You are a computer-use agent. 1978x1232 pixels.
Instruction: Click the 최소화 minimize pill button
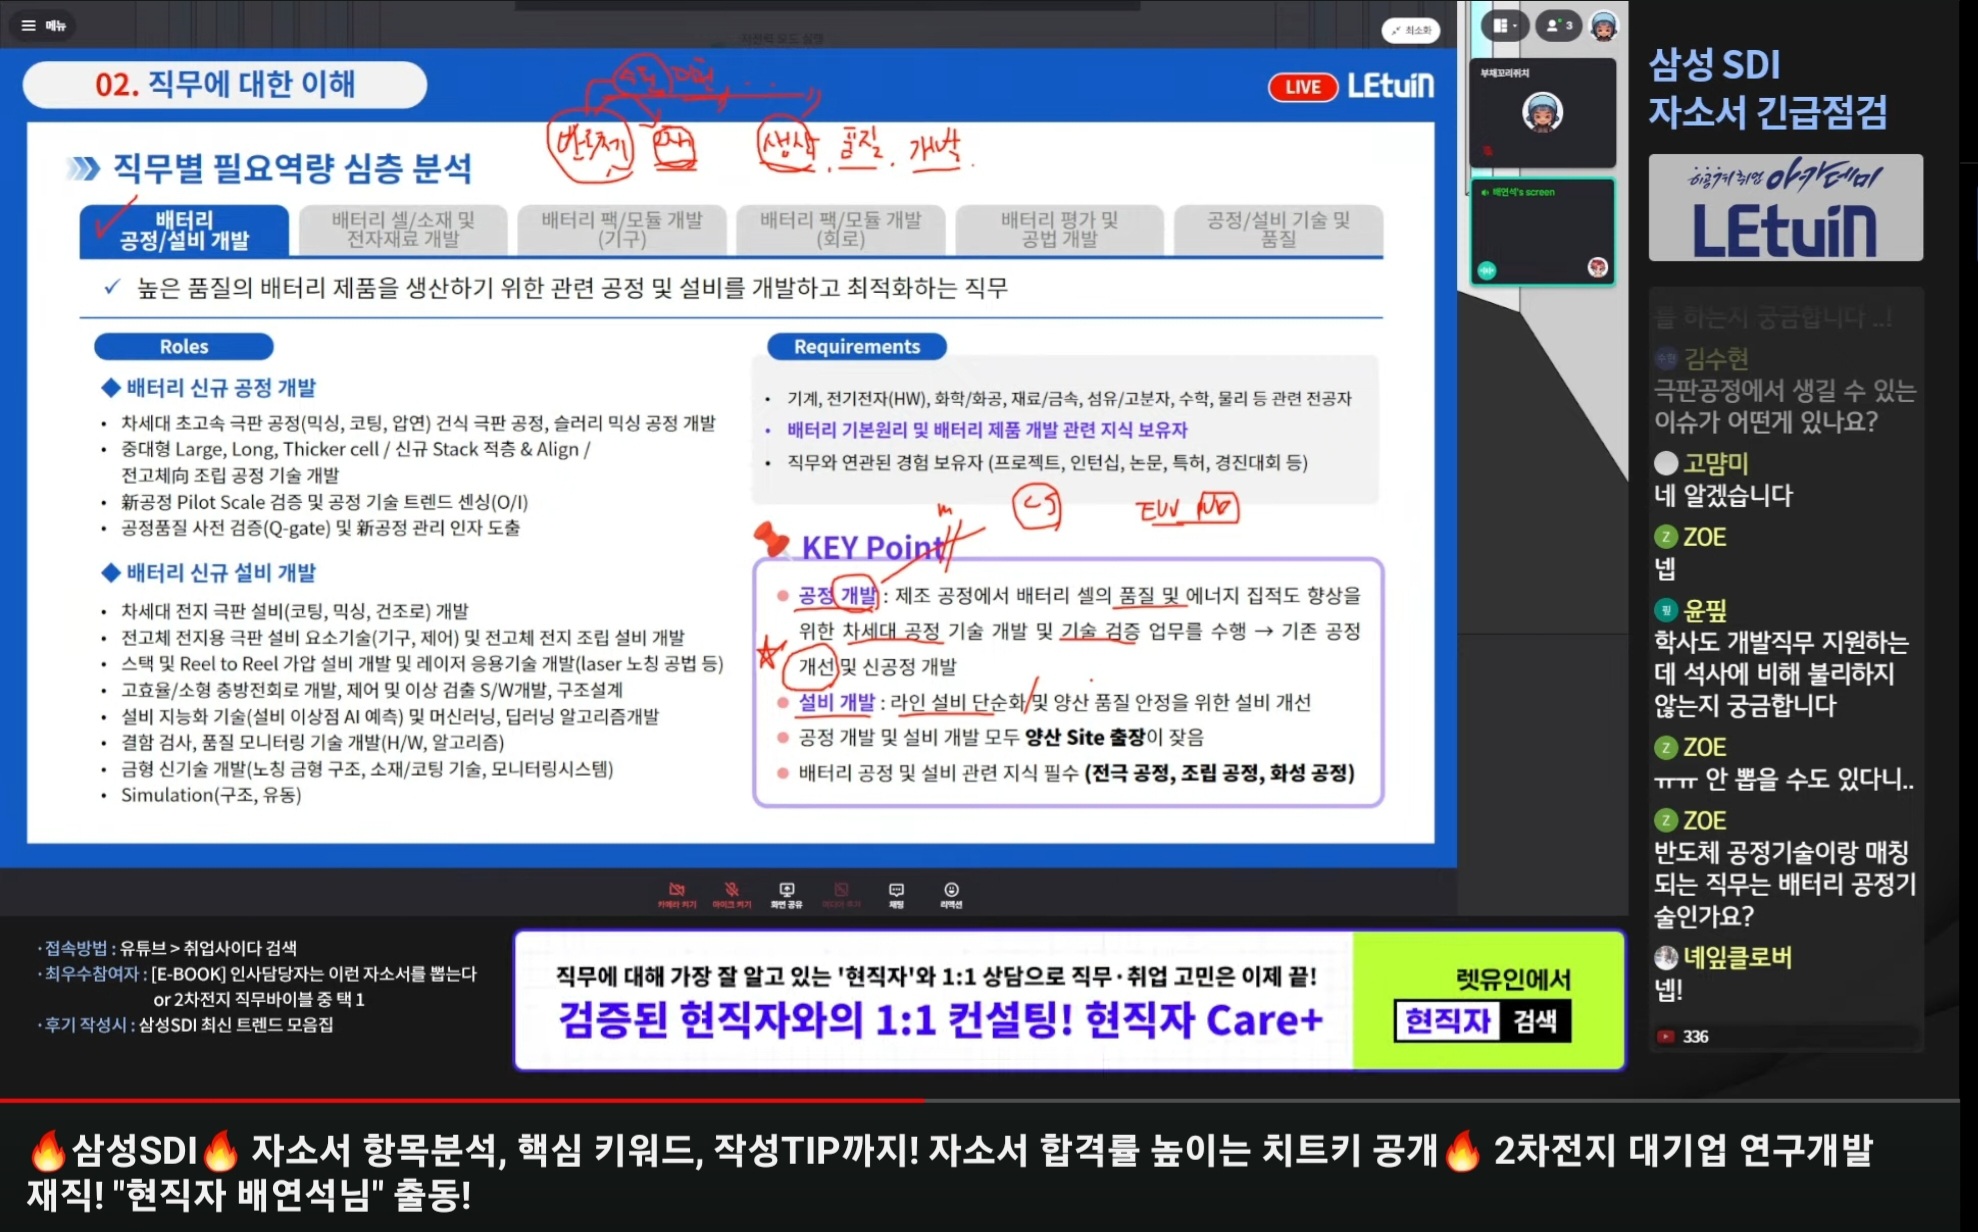point(1411,30)
